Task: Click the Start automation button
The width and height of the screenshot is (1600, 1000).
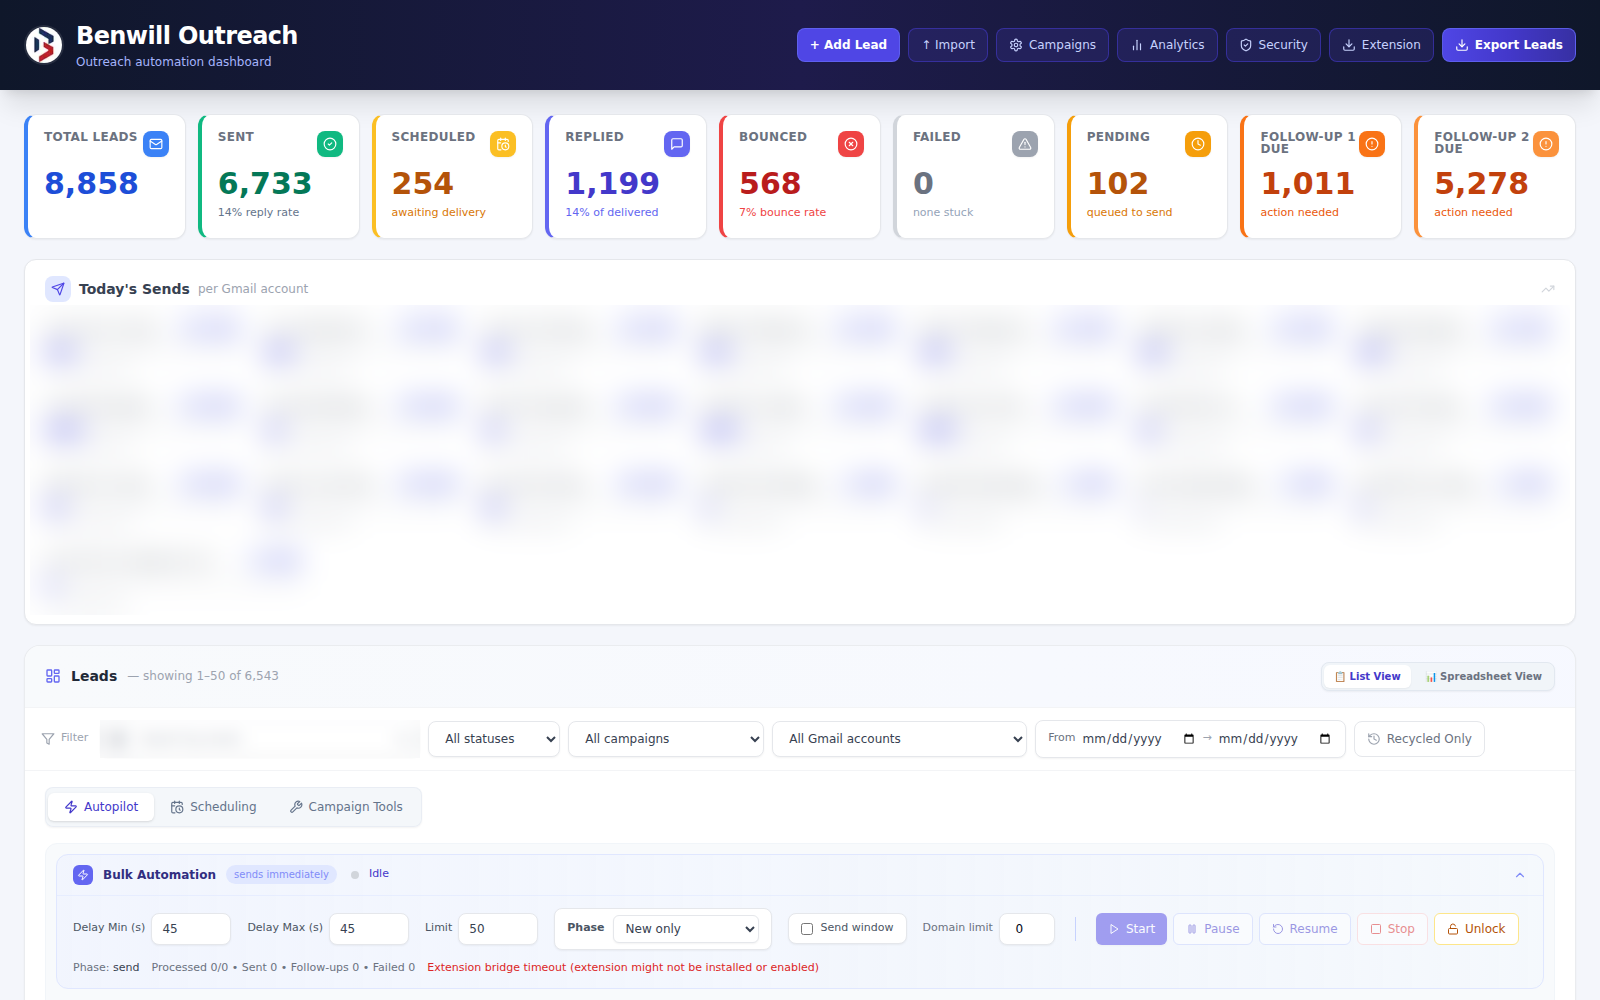Action: 1131,929
